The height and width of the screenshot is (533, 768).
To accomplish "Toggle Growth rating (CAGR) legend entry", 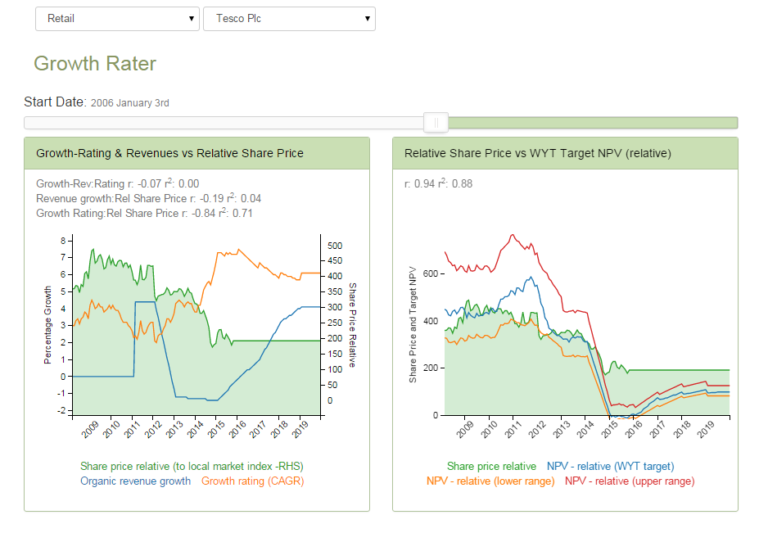I will click(255, 480).
